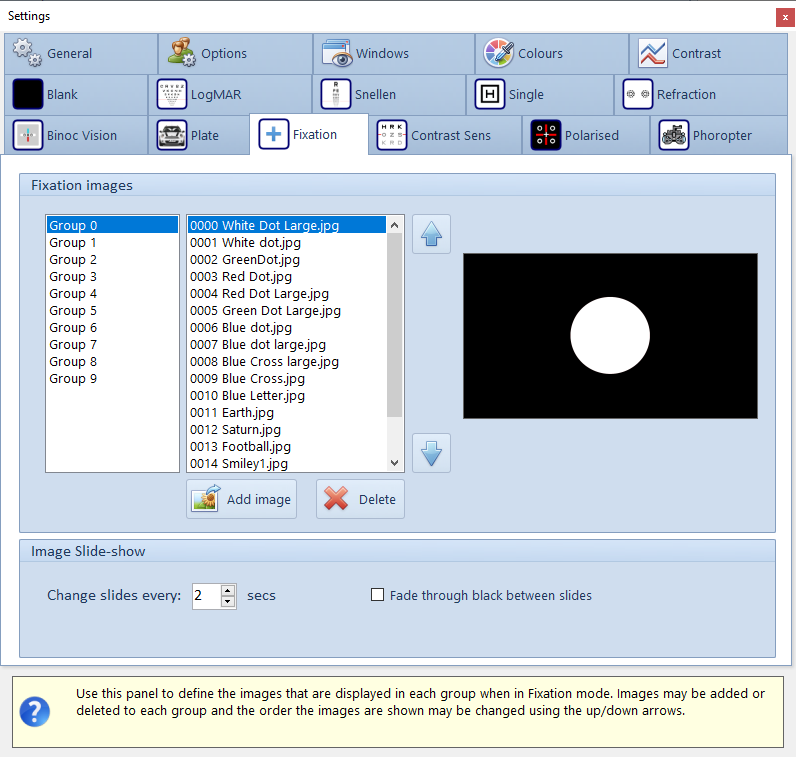
Task: Increase slide interval with up spinner arrow
Action: point(228,590)
